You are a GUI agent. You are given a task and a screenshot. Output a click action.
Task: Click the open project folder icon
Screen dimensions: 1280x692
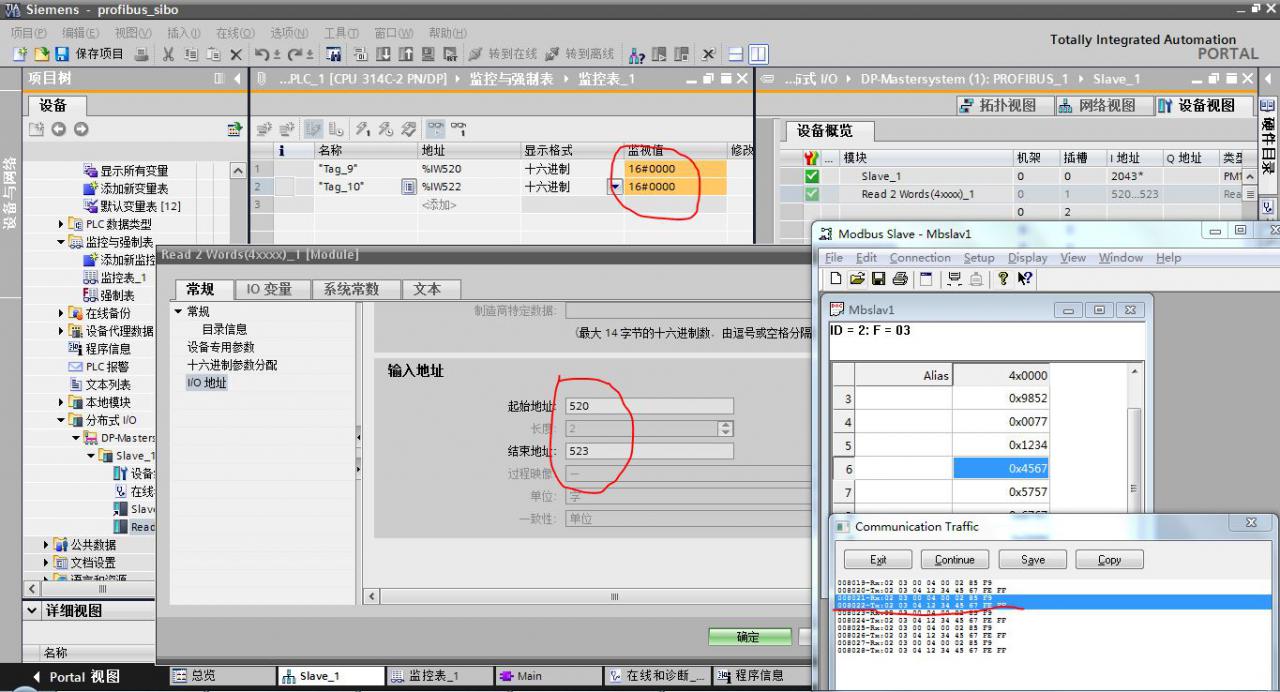(41, 54)
